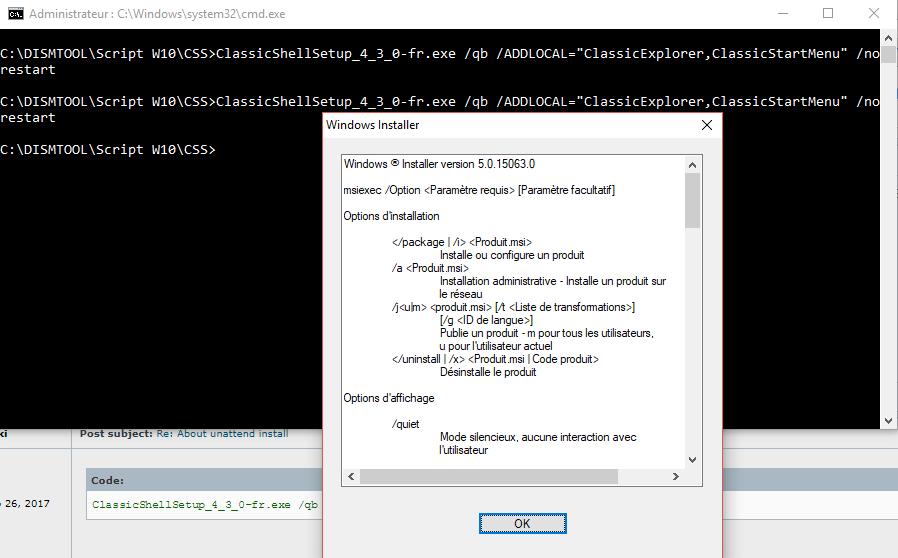Click the installer help vertical scrollbar thumb

click(692, 200)
